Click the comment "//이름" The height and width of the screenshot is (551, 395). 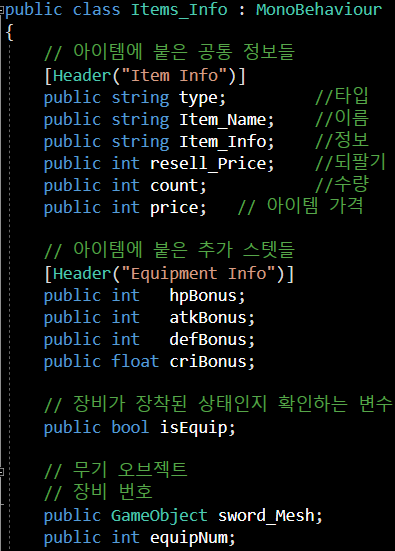coord(342,118)
